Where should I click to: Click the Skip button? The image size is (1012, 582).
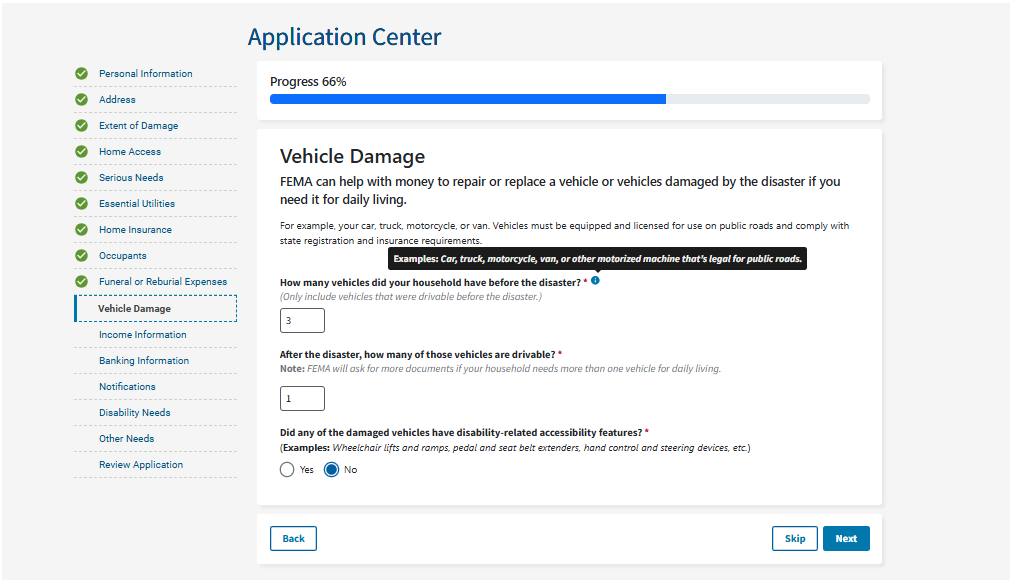(794, 538)
